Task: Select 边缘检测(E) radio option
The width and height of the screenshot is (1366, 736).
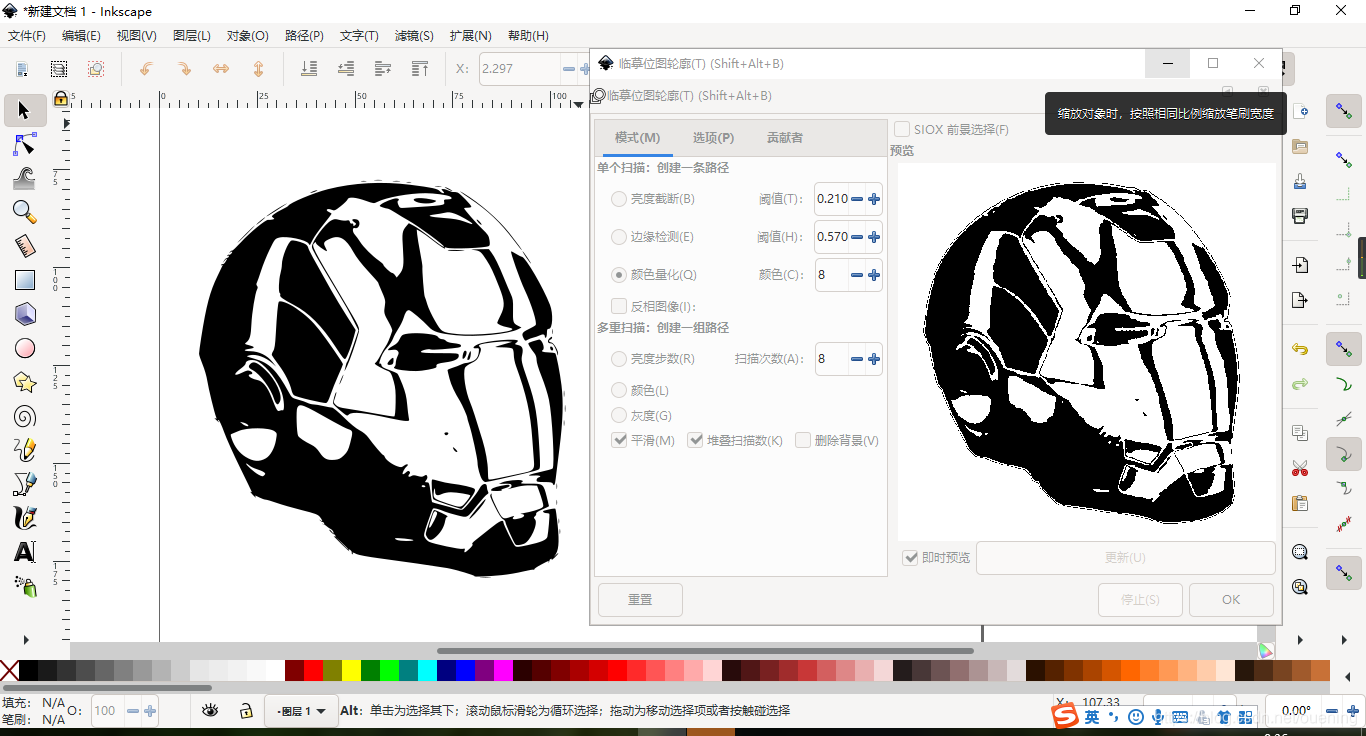Action: 619,237
